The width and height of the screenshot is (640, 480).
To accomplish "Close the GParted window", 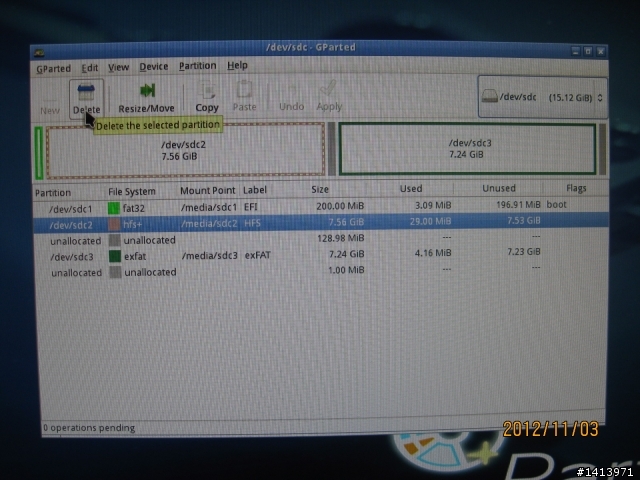I will click(x=601, y=51).
